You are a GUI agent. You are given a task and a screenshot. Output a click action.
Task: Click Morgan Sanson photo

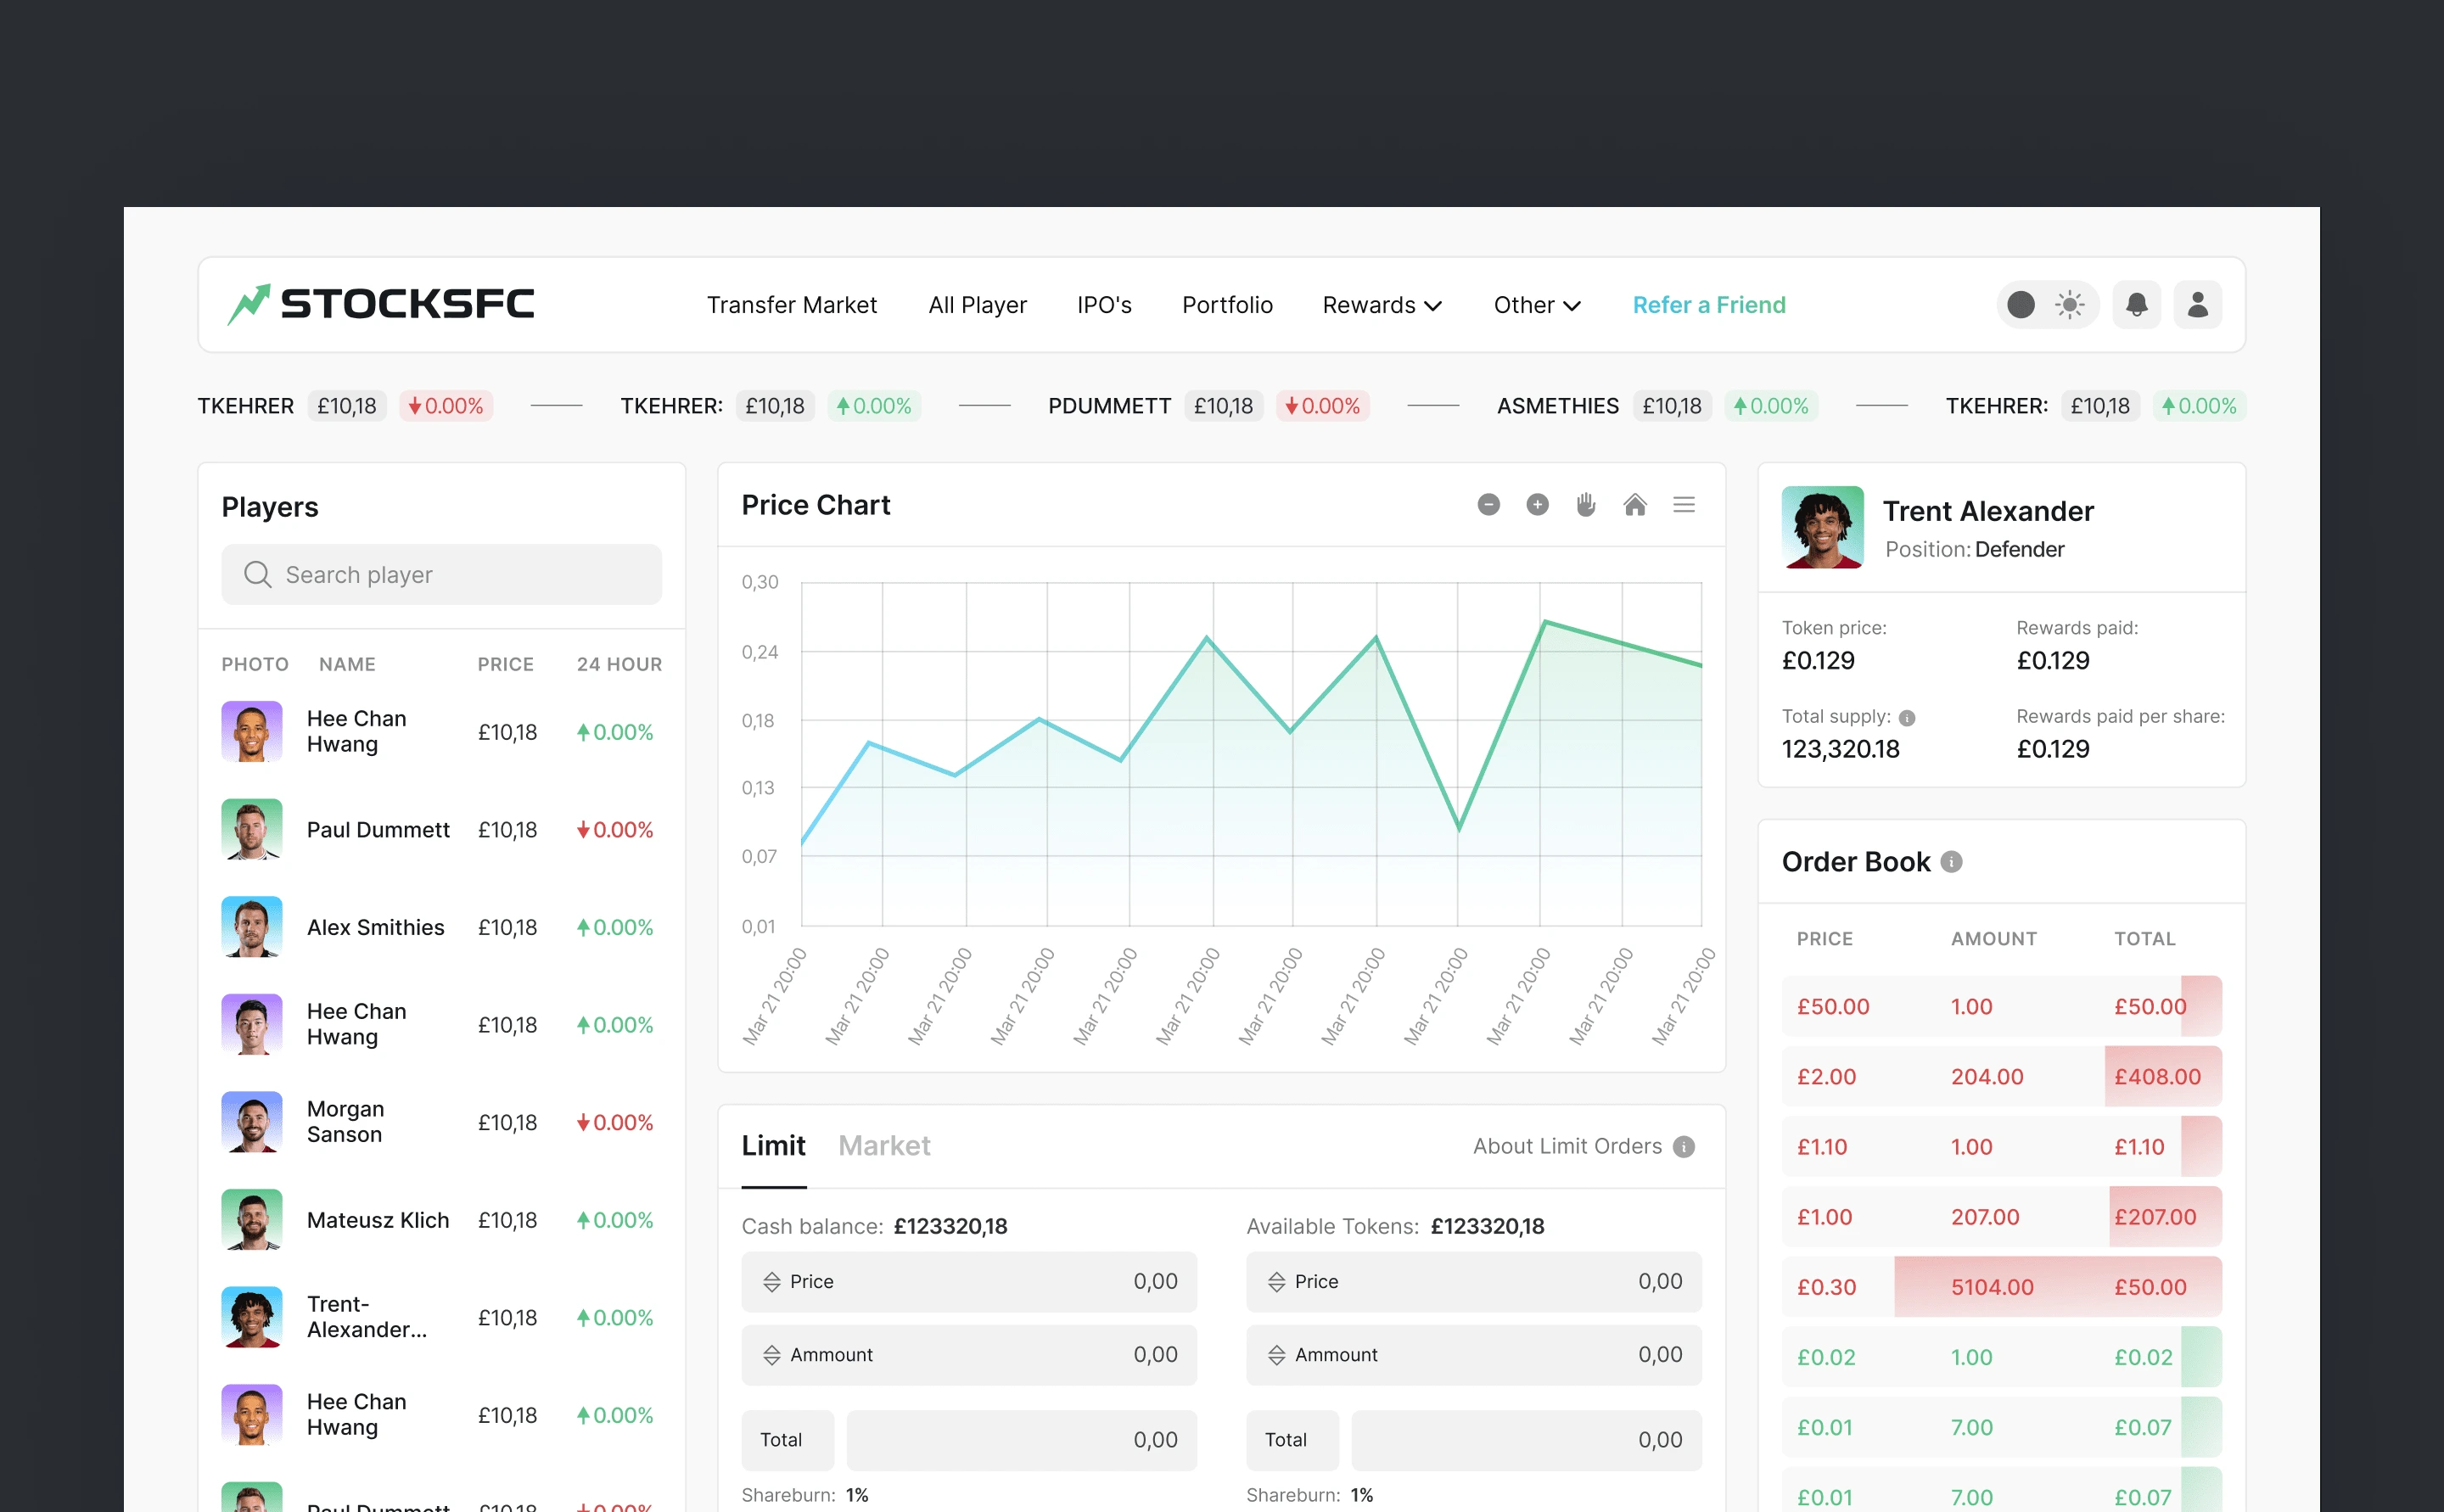252,1122
